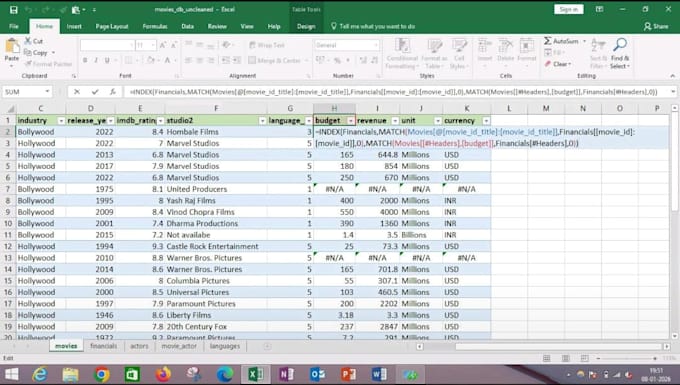
Task: Open the industry column filter dropdown
Action: click(x=61, y=121)
